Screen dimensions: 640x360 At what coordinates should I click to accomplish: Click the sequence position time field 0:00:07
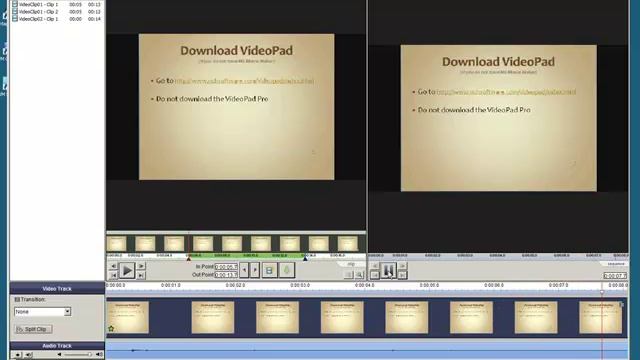(x=615, y=276)
